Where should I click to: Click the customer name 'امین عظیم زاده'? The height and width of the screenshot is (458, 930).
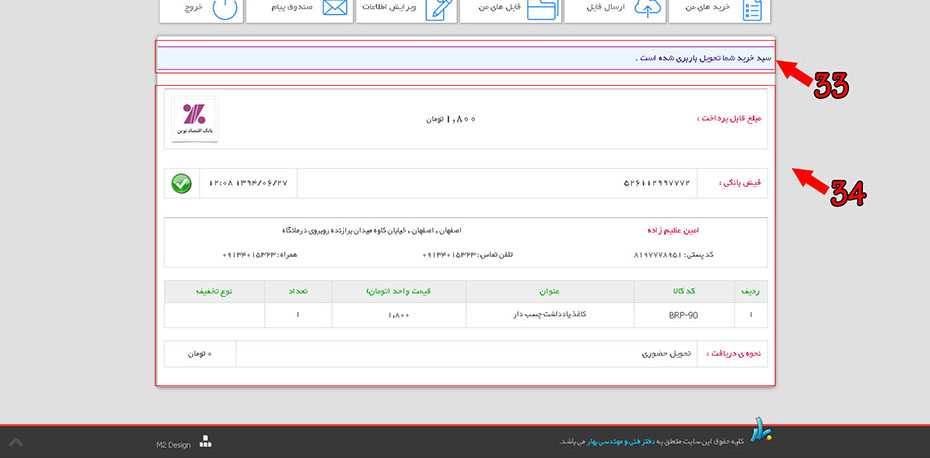pos(671,230)
